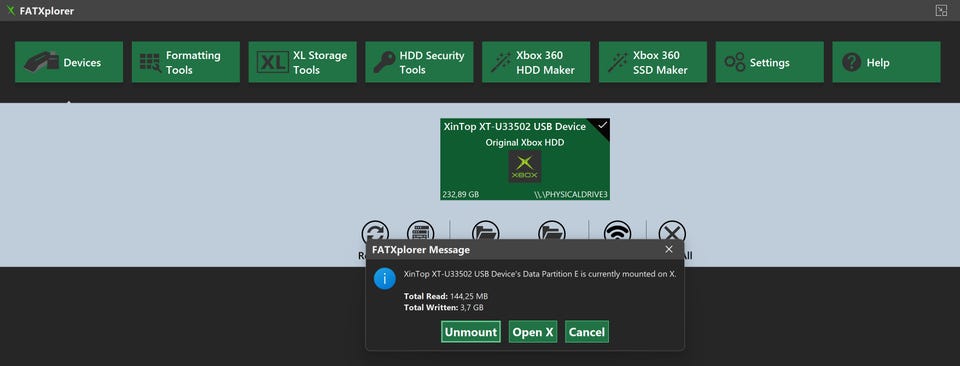Select XL Storage Tools

tap(302, 62)
